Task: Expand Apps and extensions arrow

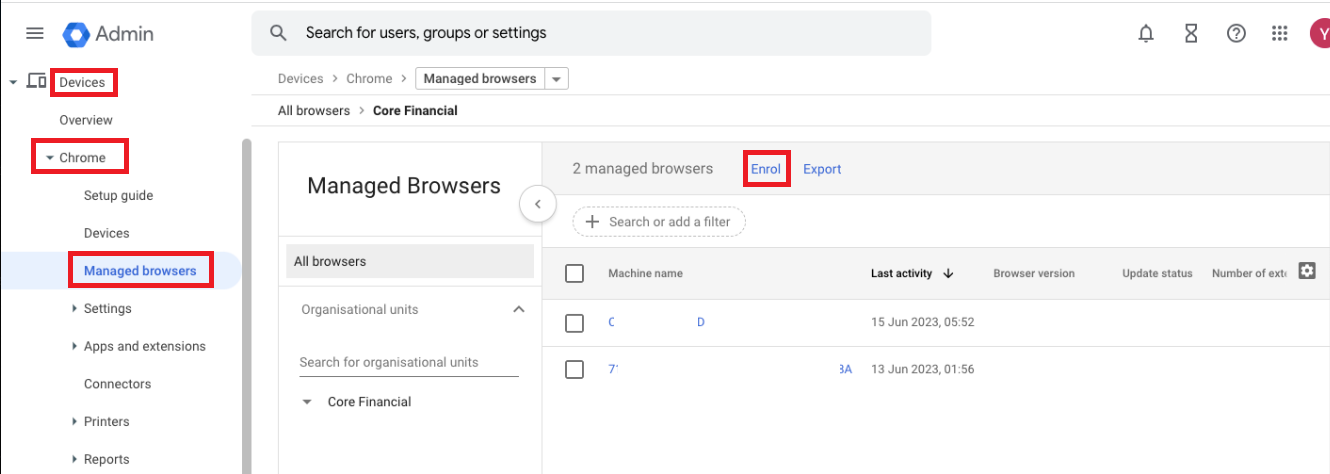Action: click(74, 347)
